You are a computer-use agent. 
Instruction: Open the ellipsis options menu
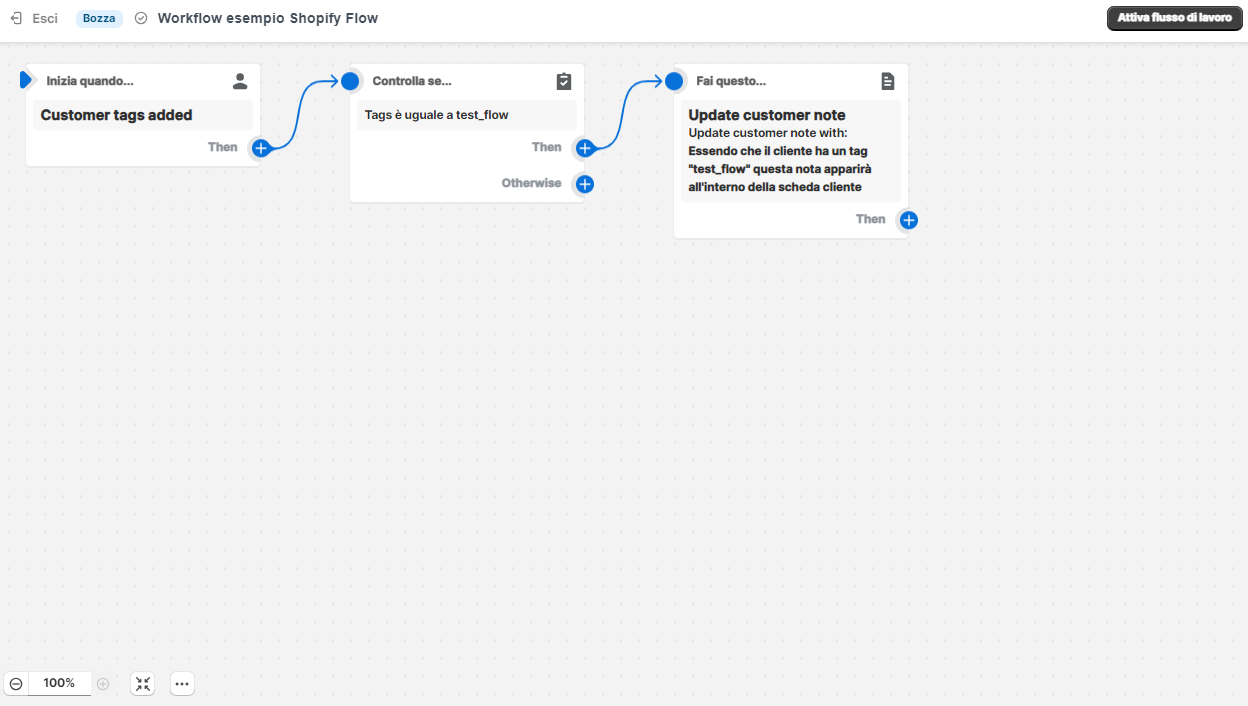click(x=182, y=683)
